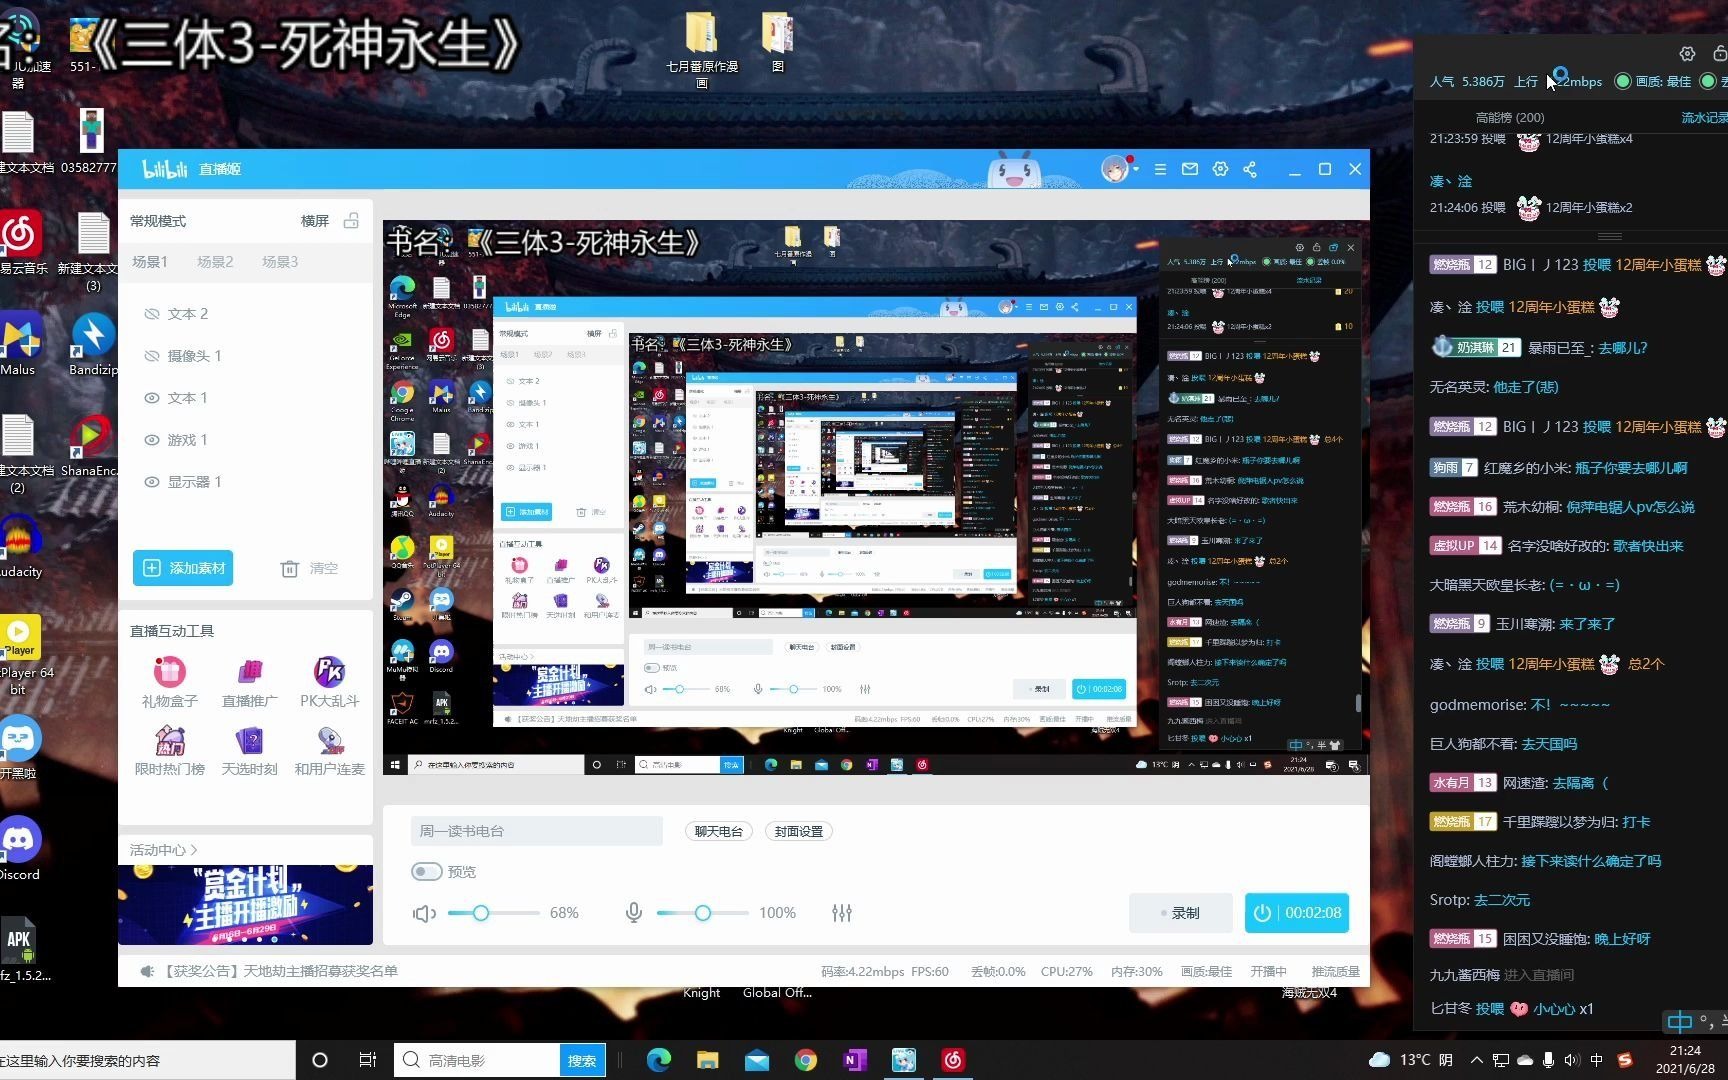Switch to 场景3 tab
The width and height of the screenshot is (1728, 1080).
(x=280, y=262)
